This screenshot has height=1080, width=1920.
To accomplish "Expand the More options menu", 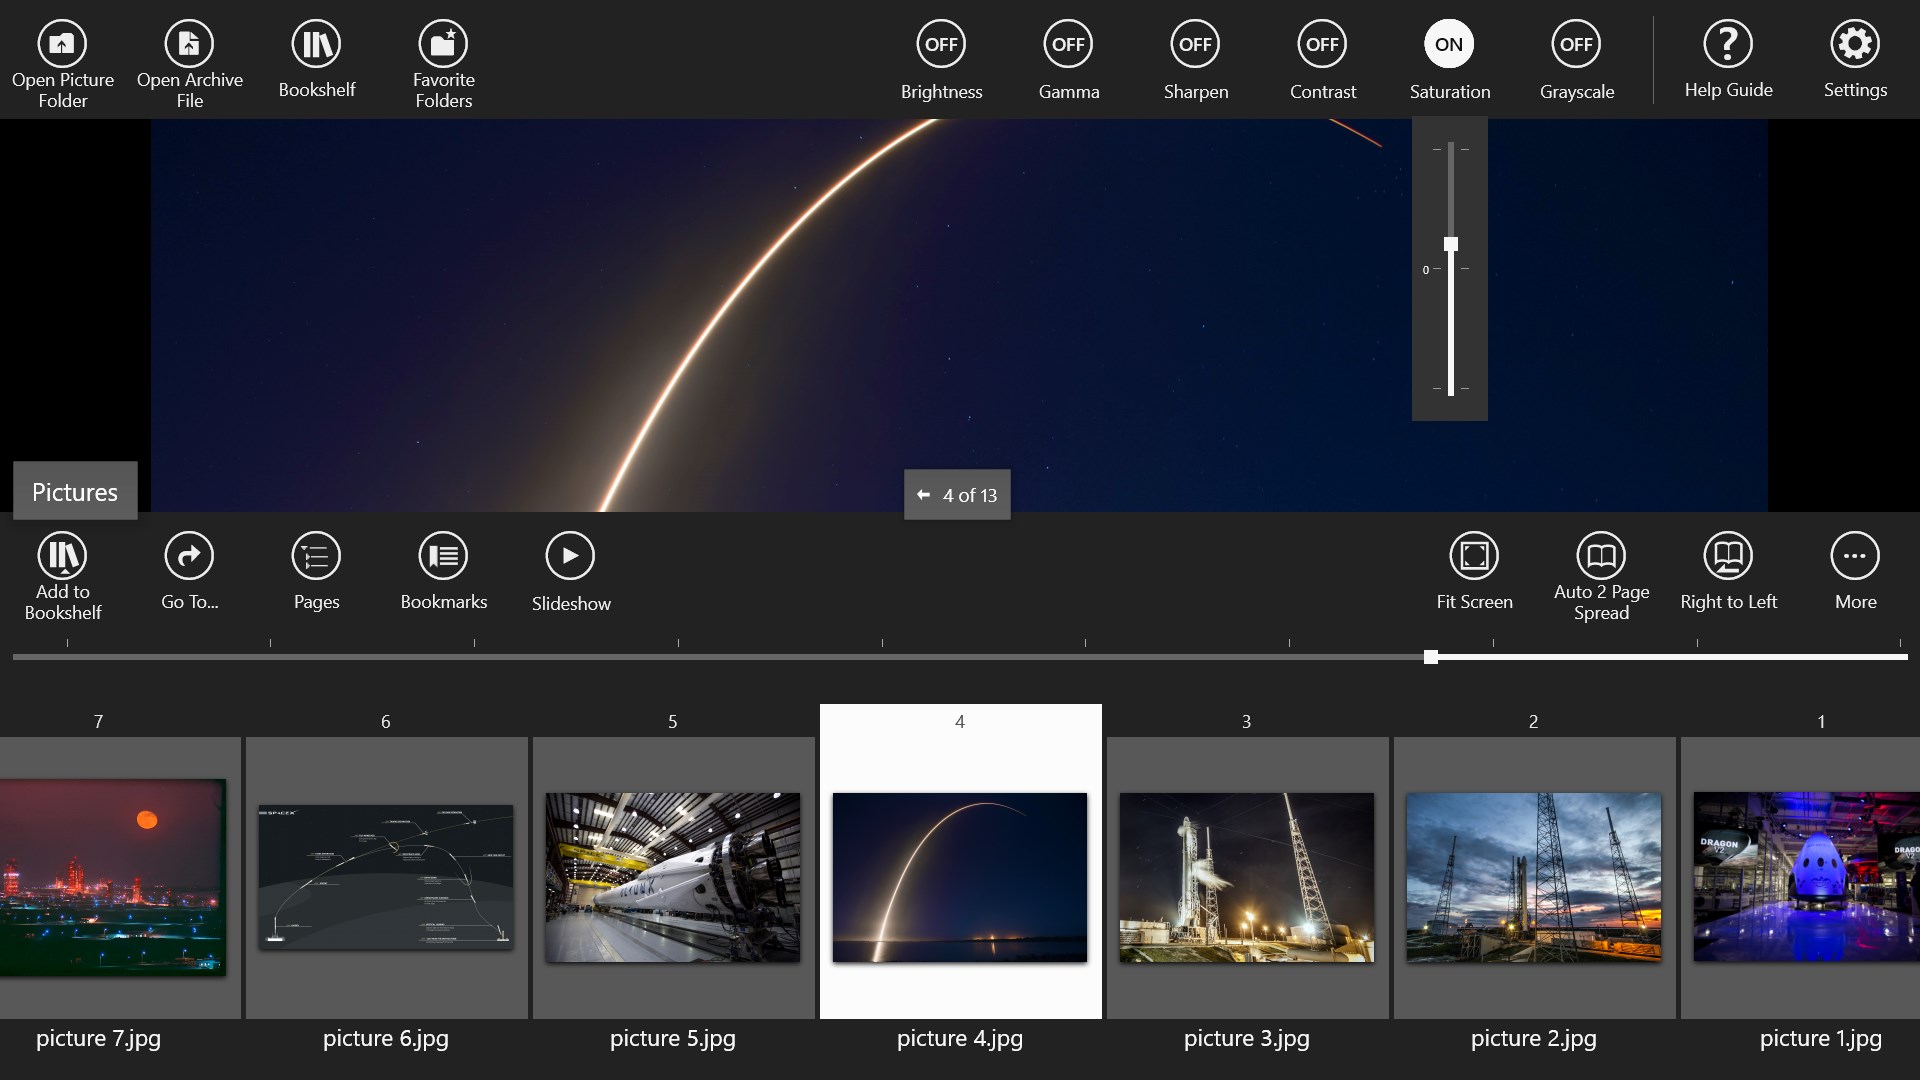I will (1855, 571).
